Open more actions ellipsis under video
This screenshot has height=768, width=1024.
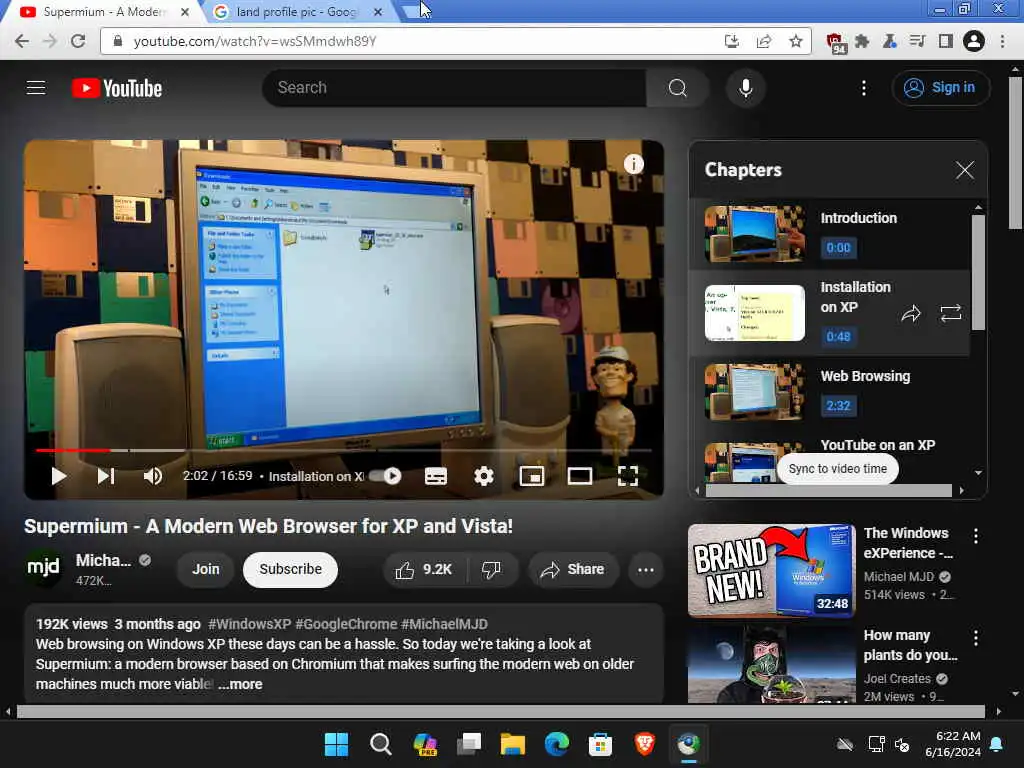coord(646,569)
